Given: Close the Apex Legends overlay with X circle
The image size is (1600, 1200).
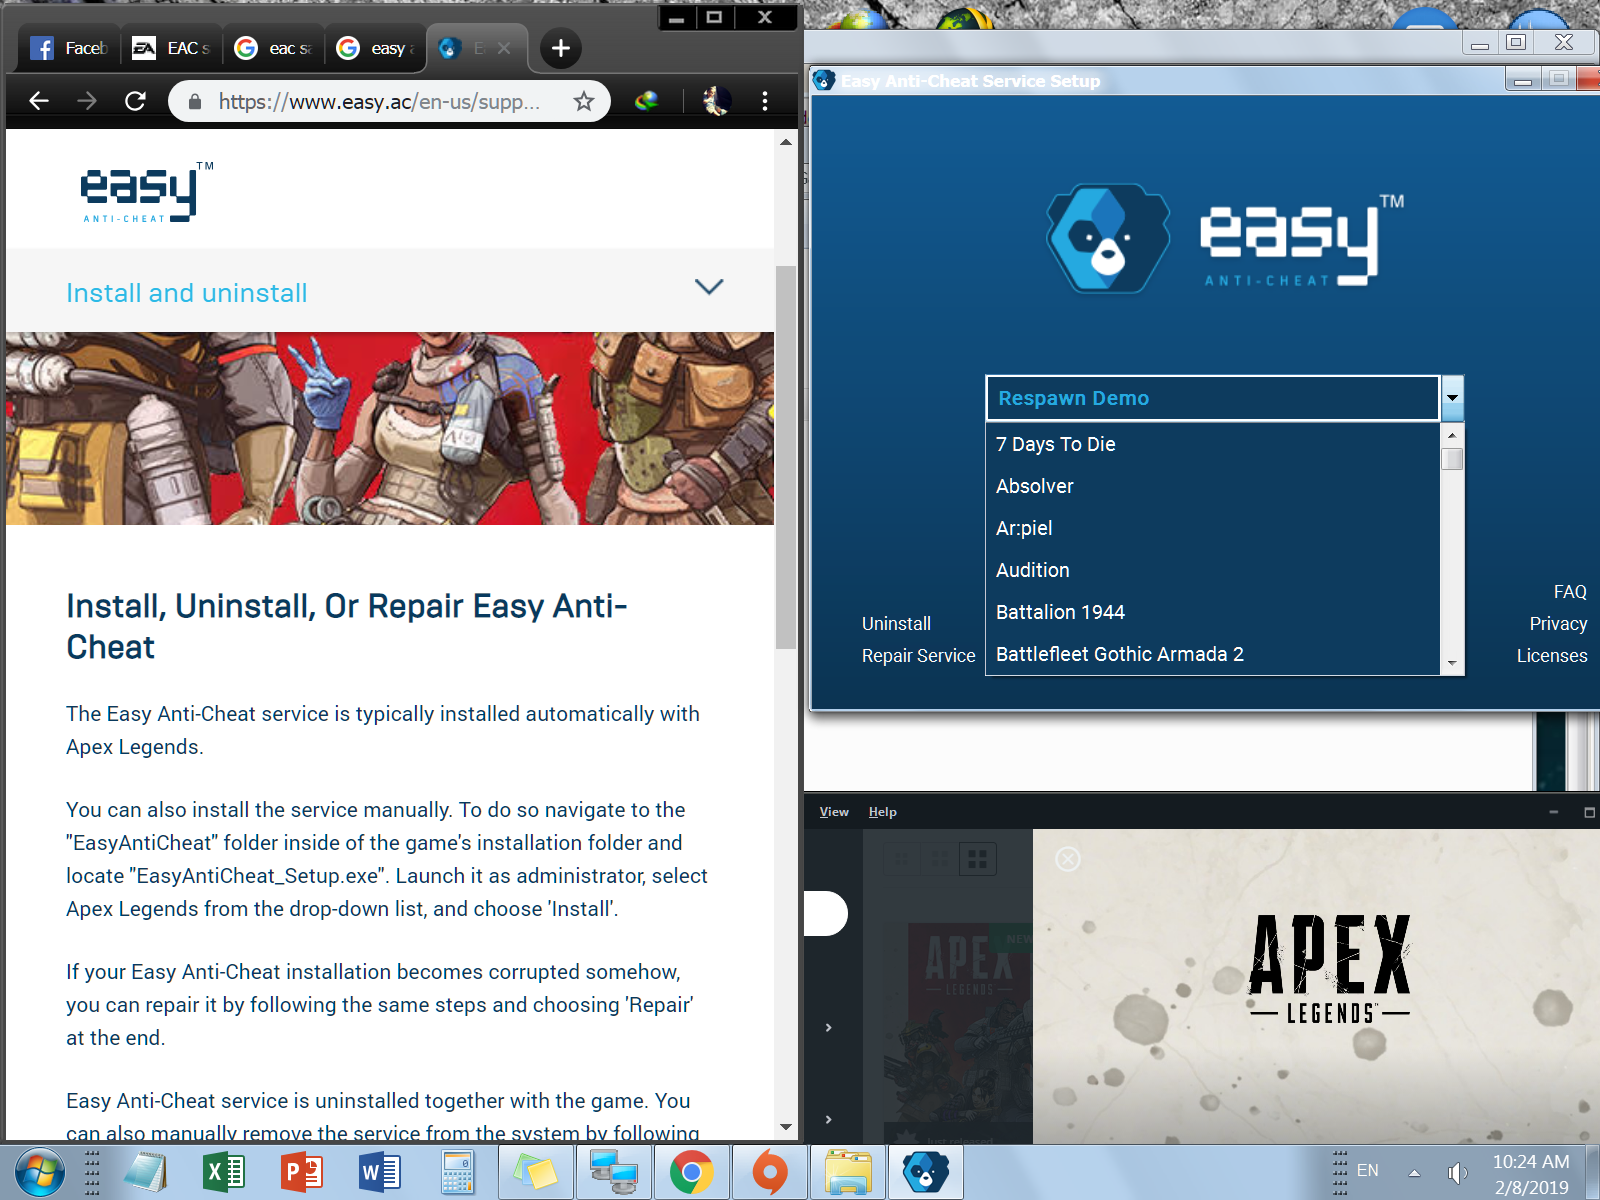Looking at the screenshot, I should [1068, 859].
